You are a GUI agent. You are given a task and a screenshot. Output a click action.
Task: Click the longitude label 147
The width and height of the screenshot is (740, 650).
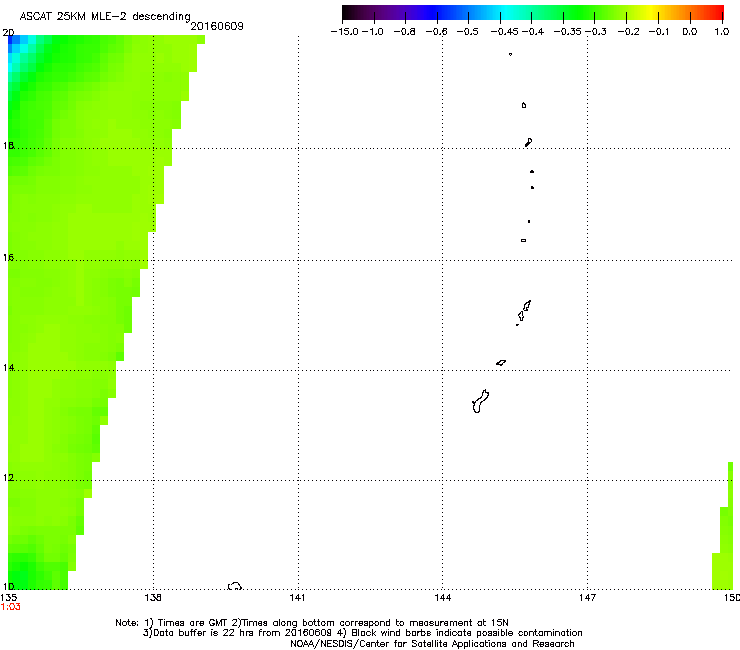click(x=587, y=598)
